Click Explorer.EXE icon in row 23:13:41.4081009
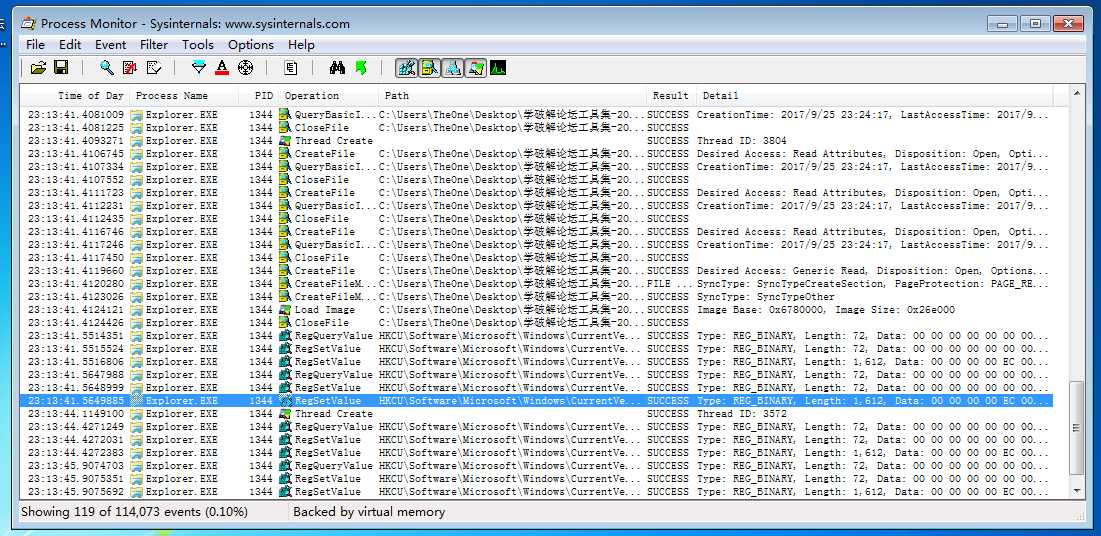 [137, 115]
